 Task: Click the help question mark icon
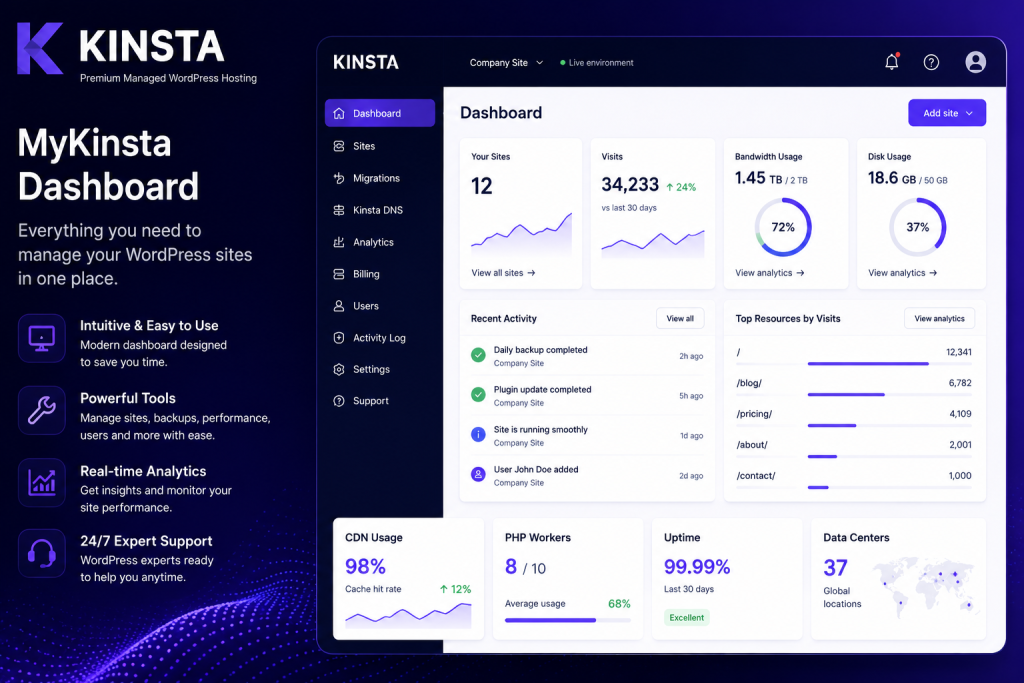(931, 62)
